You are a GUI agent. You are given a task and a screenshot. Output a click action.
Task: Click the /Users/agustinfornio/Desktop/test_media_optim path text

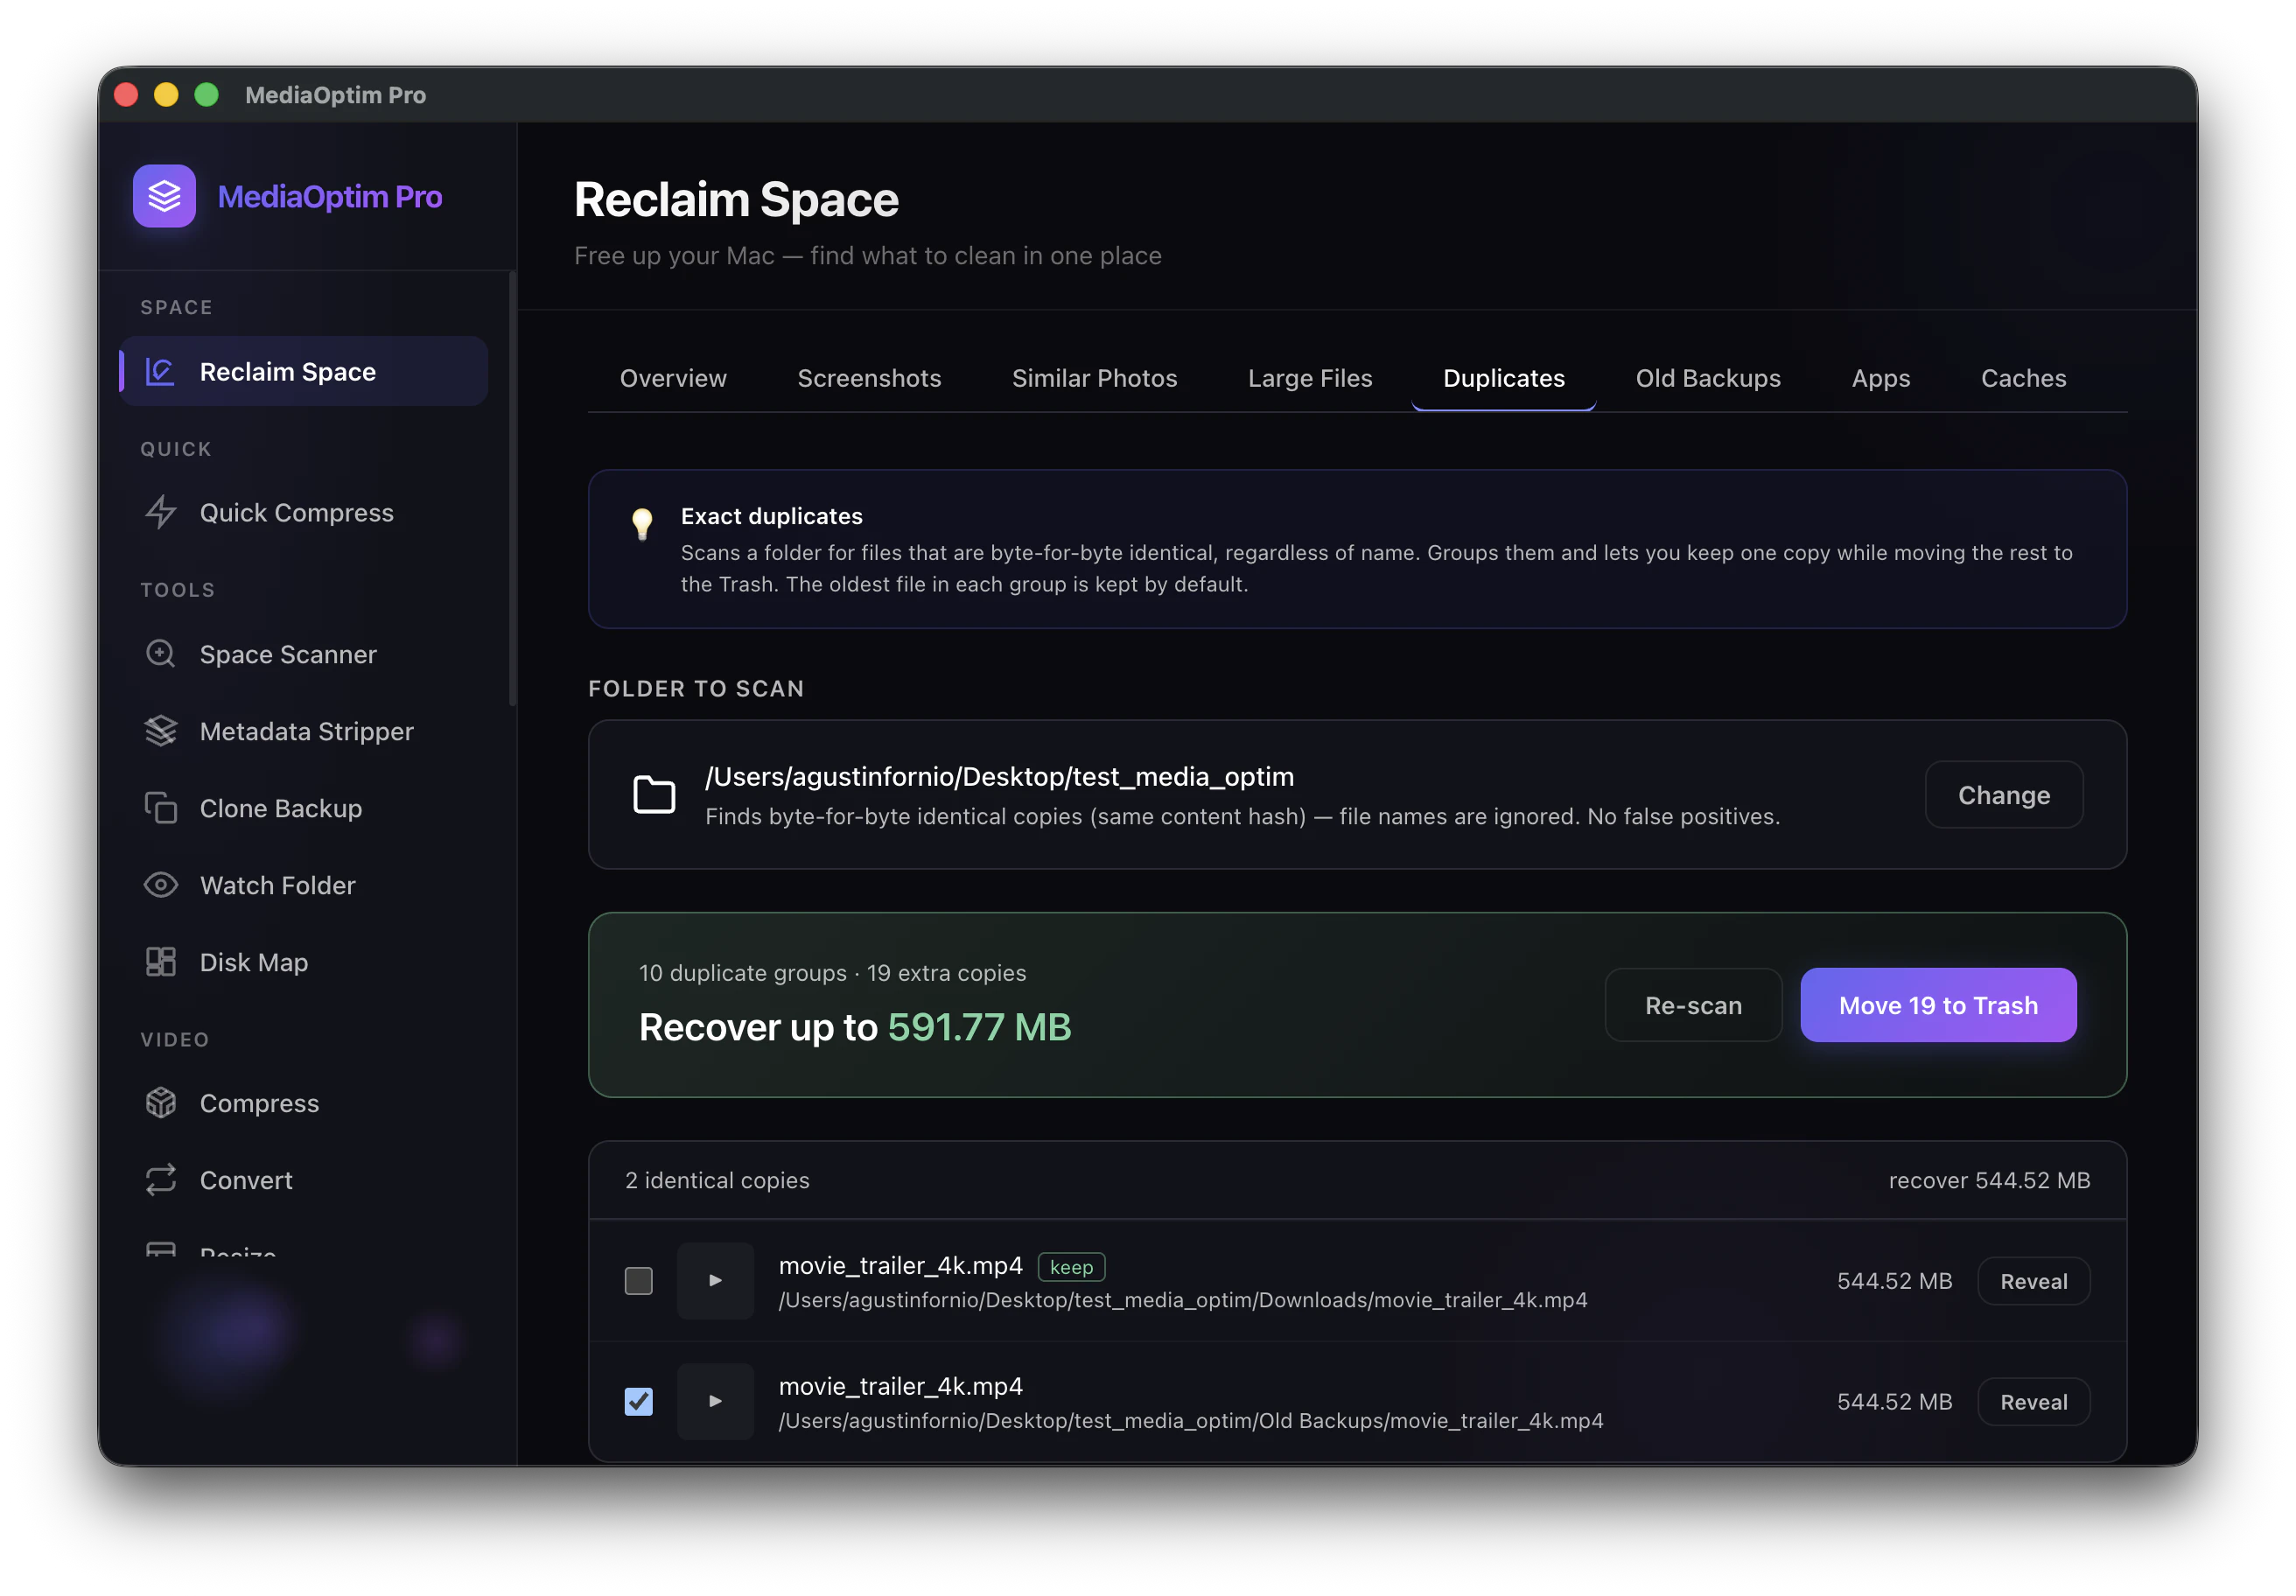[x=999, y=776]
